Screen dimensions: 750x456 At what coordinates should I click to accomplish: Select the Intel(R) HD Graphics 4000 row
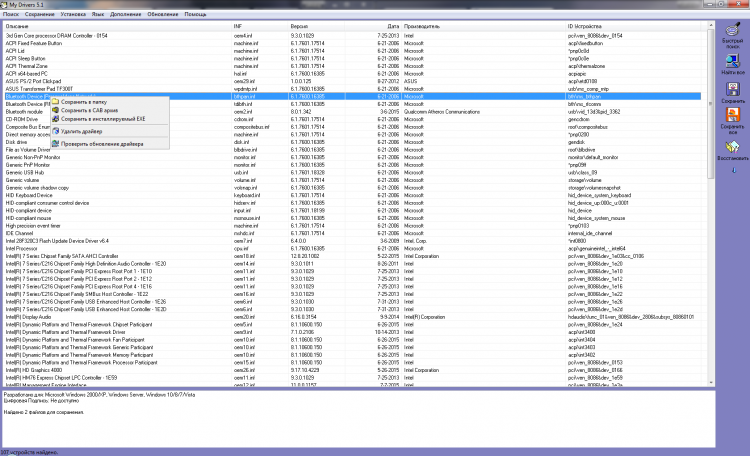353,370
